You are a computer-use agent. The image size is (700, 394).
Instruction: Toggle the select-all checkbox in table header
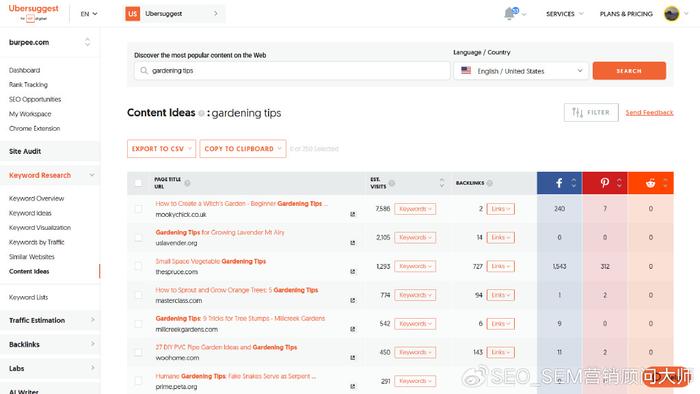point(138,183)
